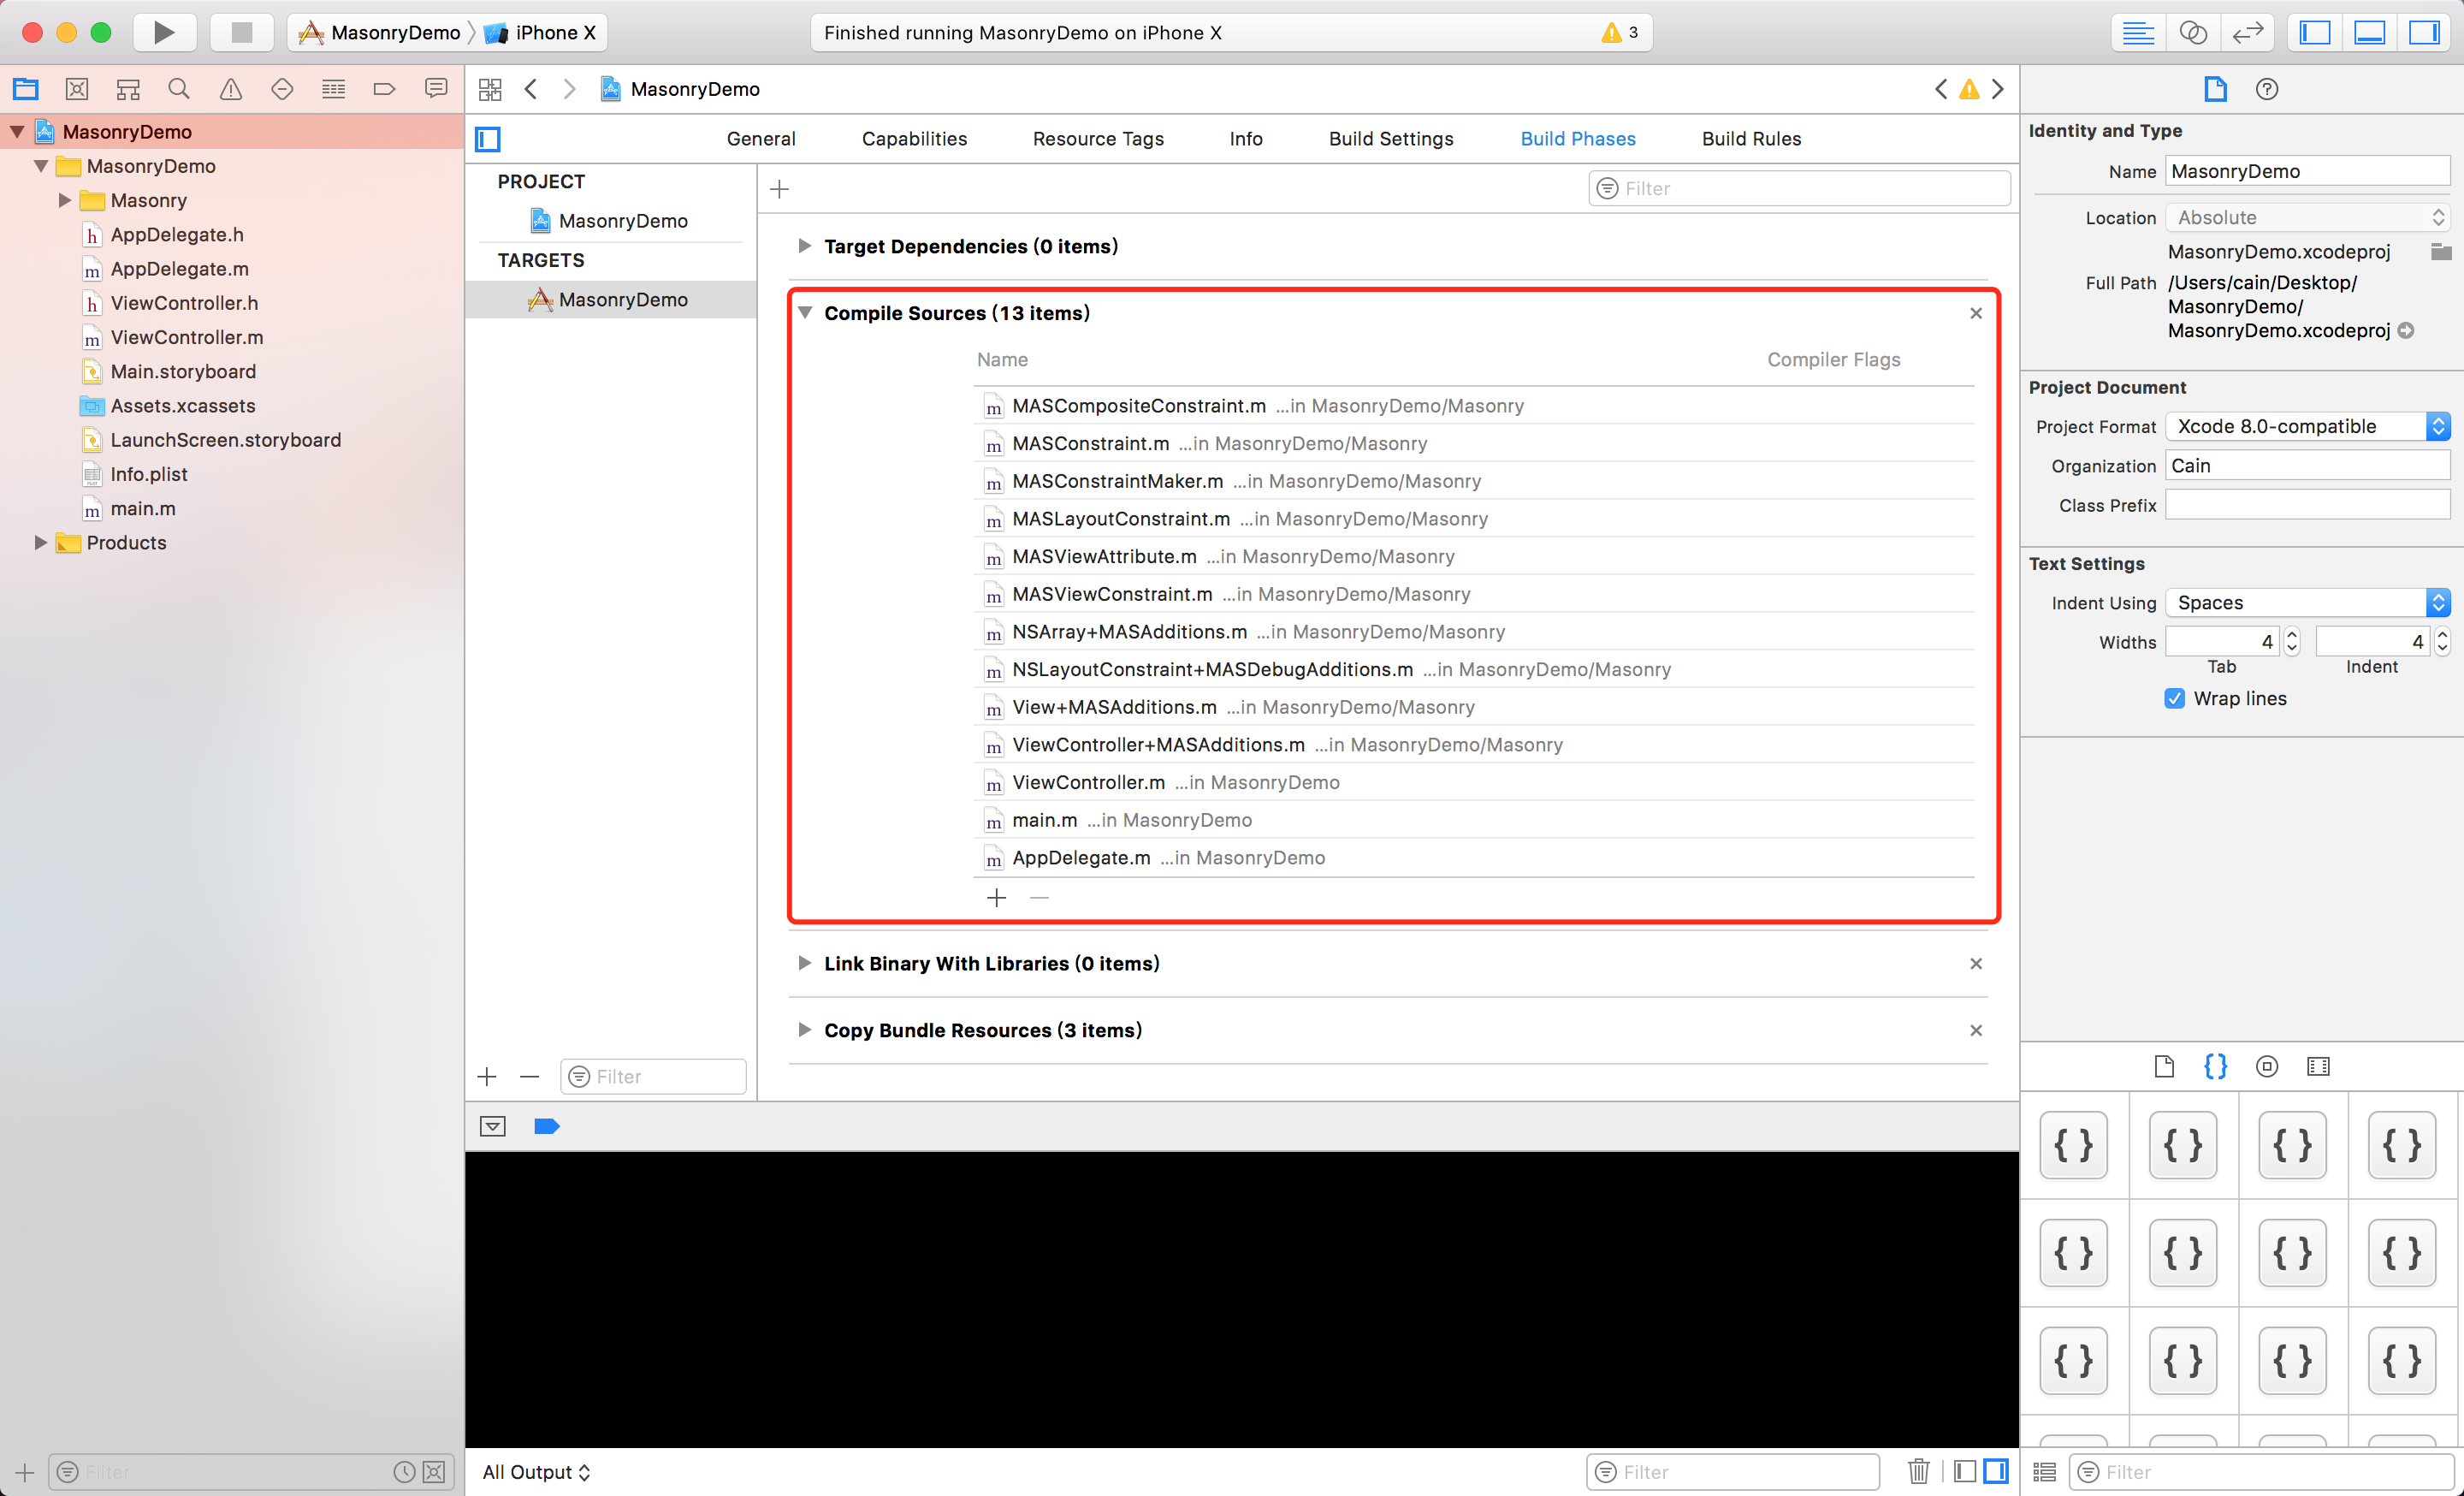Screen dimensions: 2464x1496
Task: Open the Project Format dropdown
Action: coord(2307,426)
